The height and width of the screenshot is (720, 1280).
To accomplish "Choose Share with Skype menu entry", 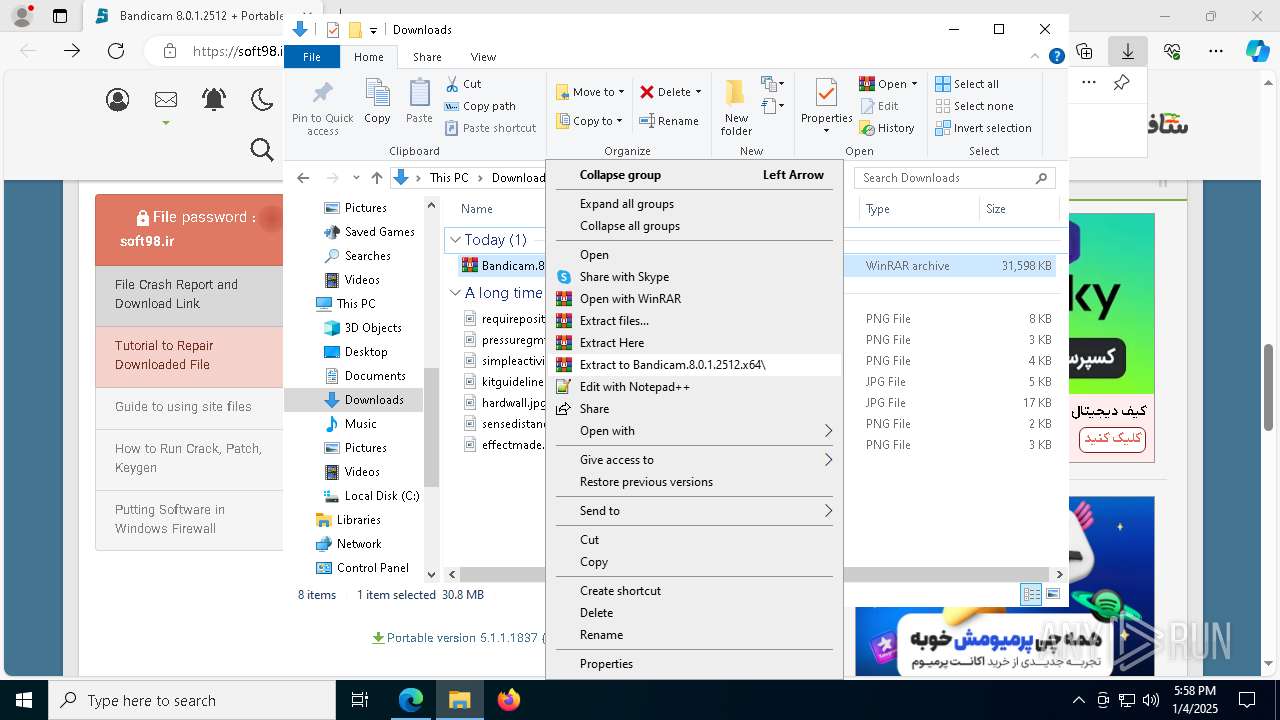I will pyautogui.click(x=694, y=277).
